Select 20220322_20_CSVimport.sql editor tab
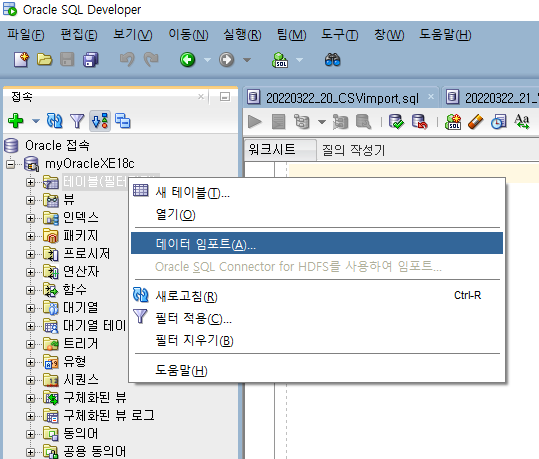The width and height of the screenshot is (539, 459). coord(342,98)
